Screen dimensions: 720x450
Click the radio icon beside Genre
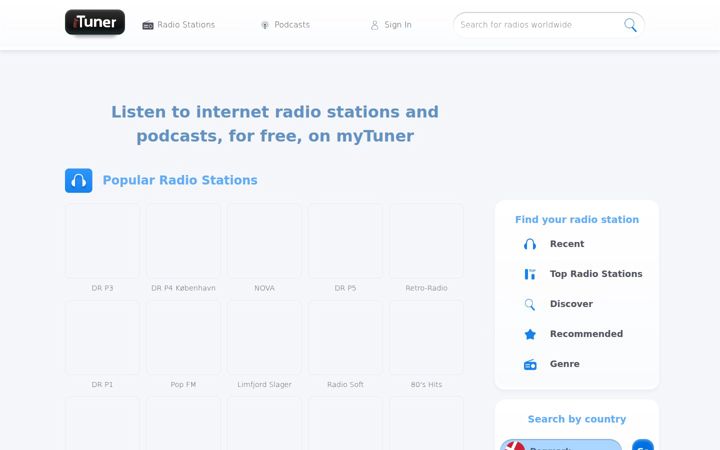click(530, 365)
